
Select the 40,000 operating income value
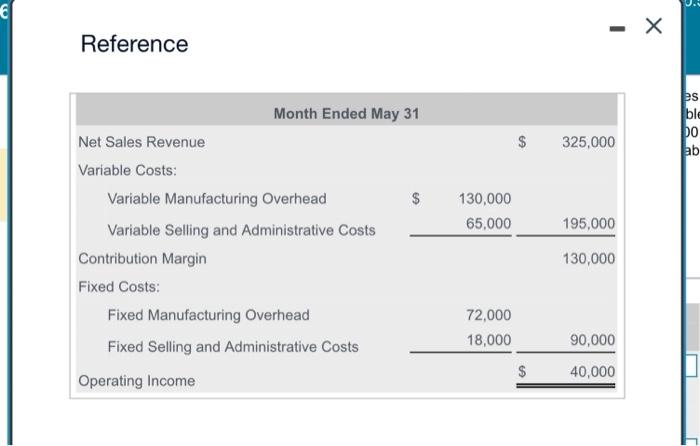point(592,371)
